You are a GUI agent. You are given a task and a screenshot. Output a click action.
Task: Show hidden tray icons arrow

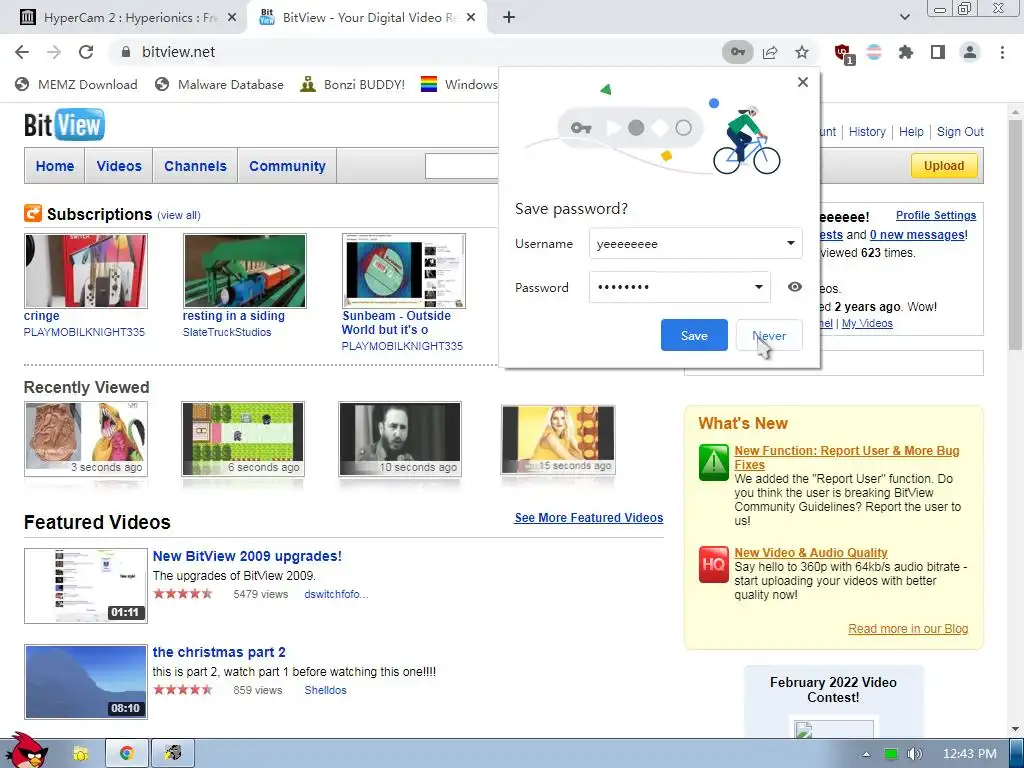coord(866,754)
